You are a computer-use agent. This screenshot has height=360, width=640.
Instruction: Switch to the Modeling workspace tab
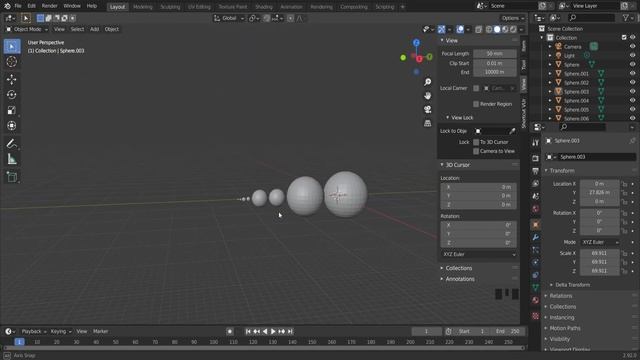click(x=142, y=7)
